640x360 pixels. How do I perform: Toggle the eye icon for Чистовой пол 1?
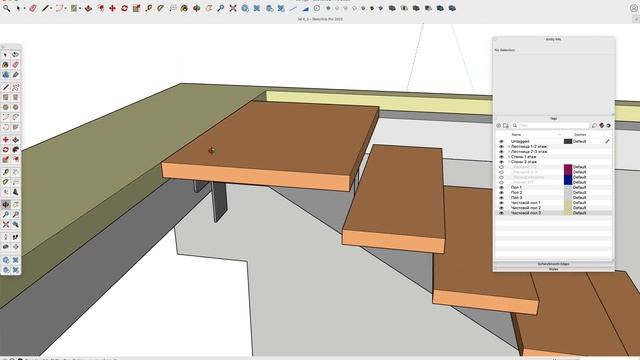(502, 202)
